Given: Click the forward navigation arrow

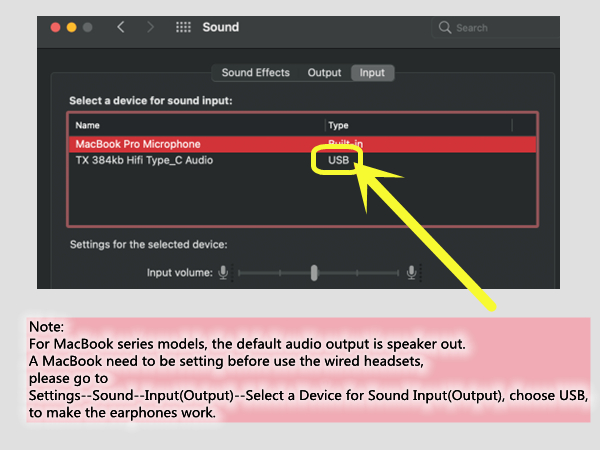Looking at the screenshot, I should [150, 27].
